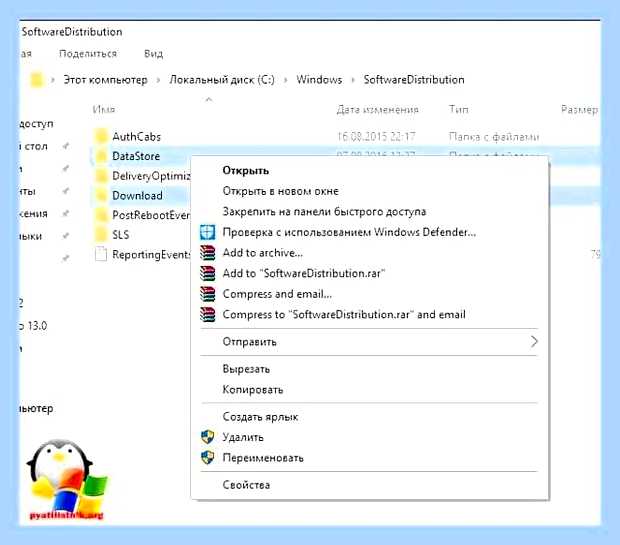Image resolution: width=620 pixels, height=545 pixels.
Task: Click the PostRebootEvent folder icon
Action: 101,215
